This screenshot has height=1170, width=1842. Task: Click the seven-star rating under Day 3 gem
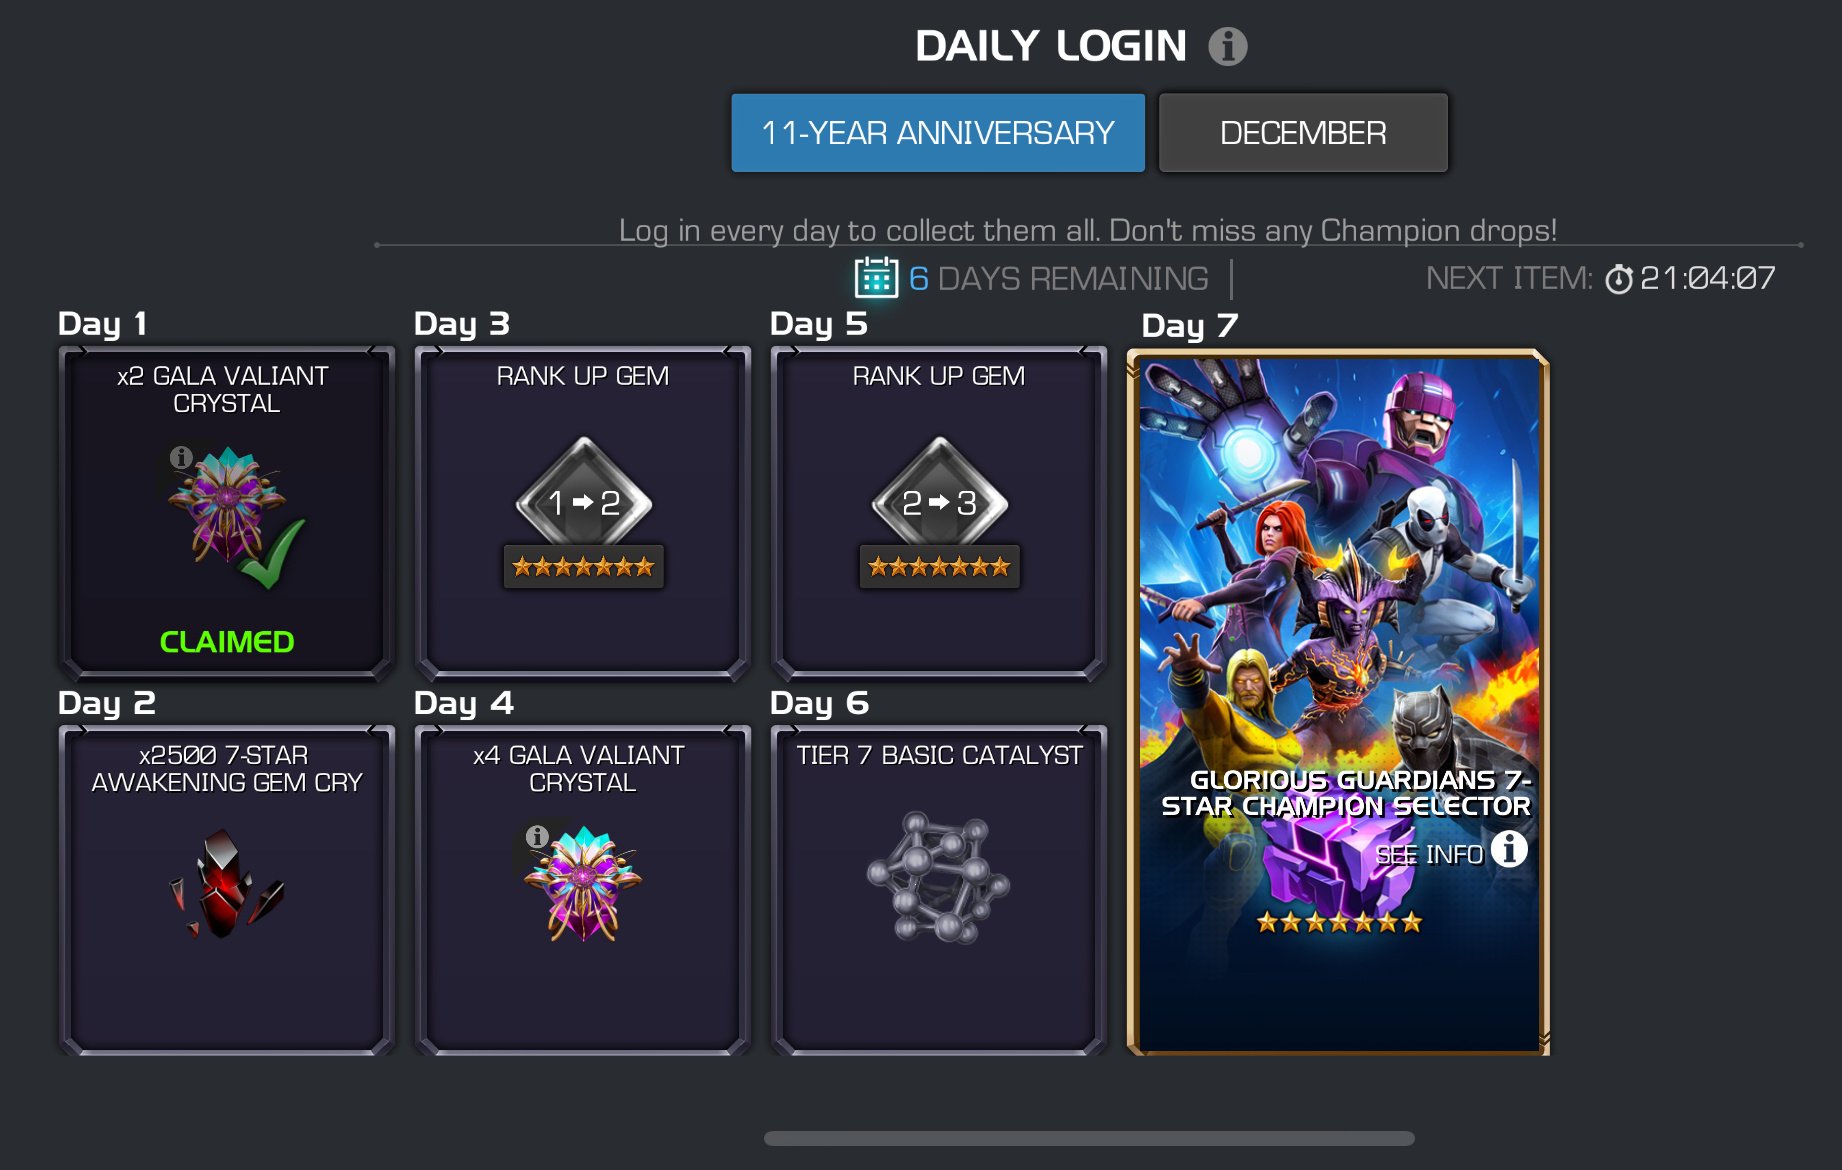pos(584,567)
